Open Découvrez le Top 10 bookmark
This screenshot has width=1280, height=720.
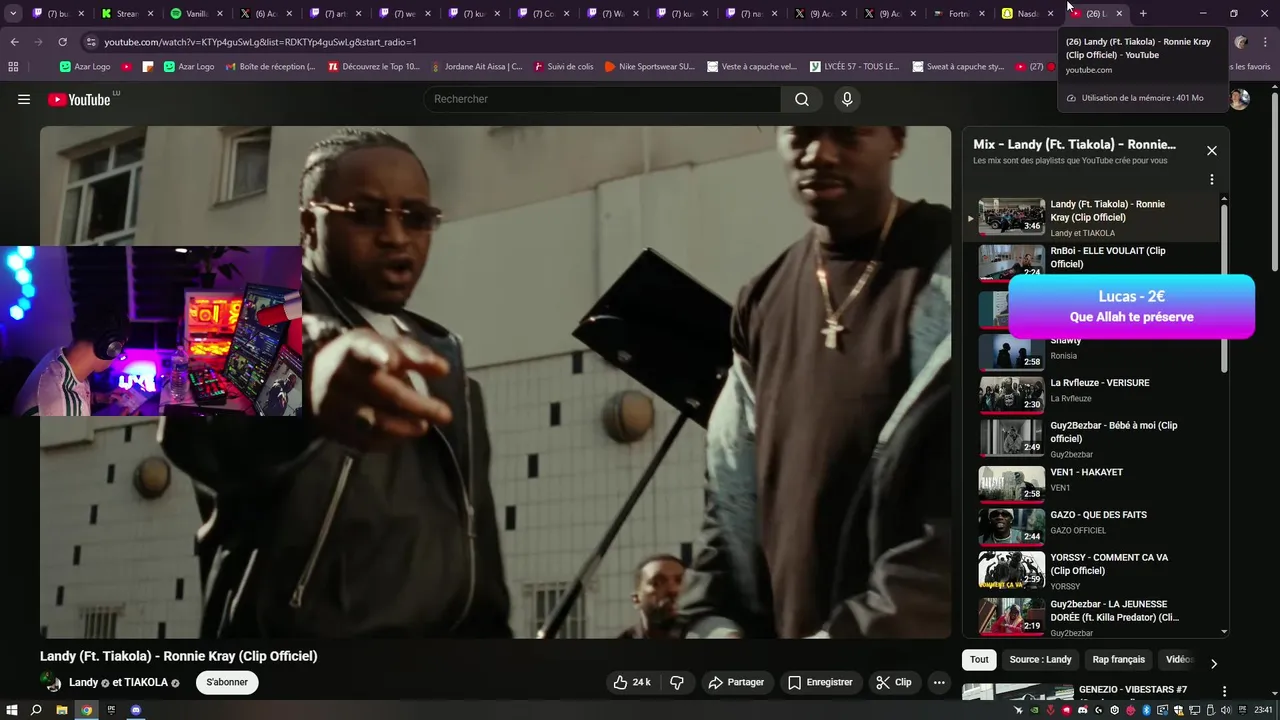click(x=374, y=66)
